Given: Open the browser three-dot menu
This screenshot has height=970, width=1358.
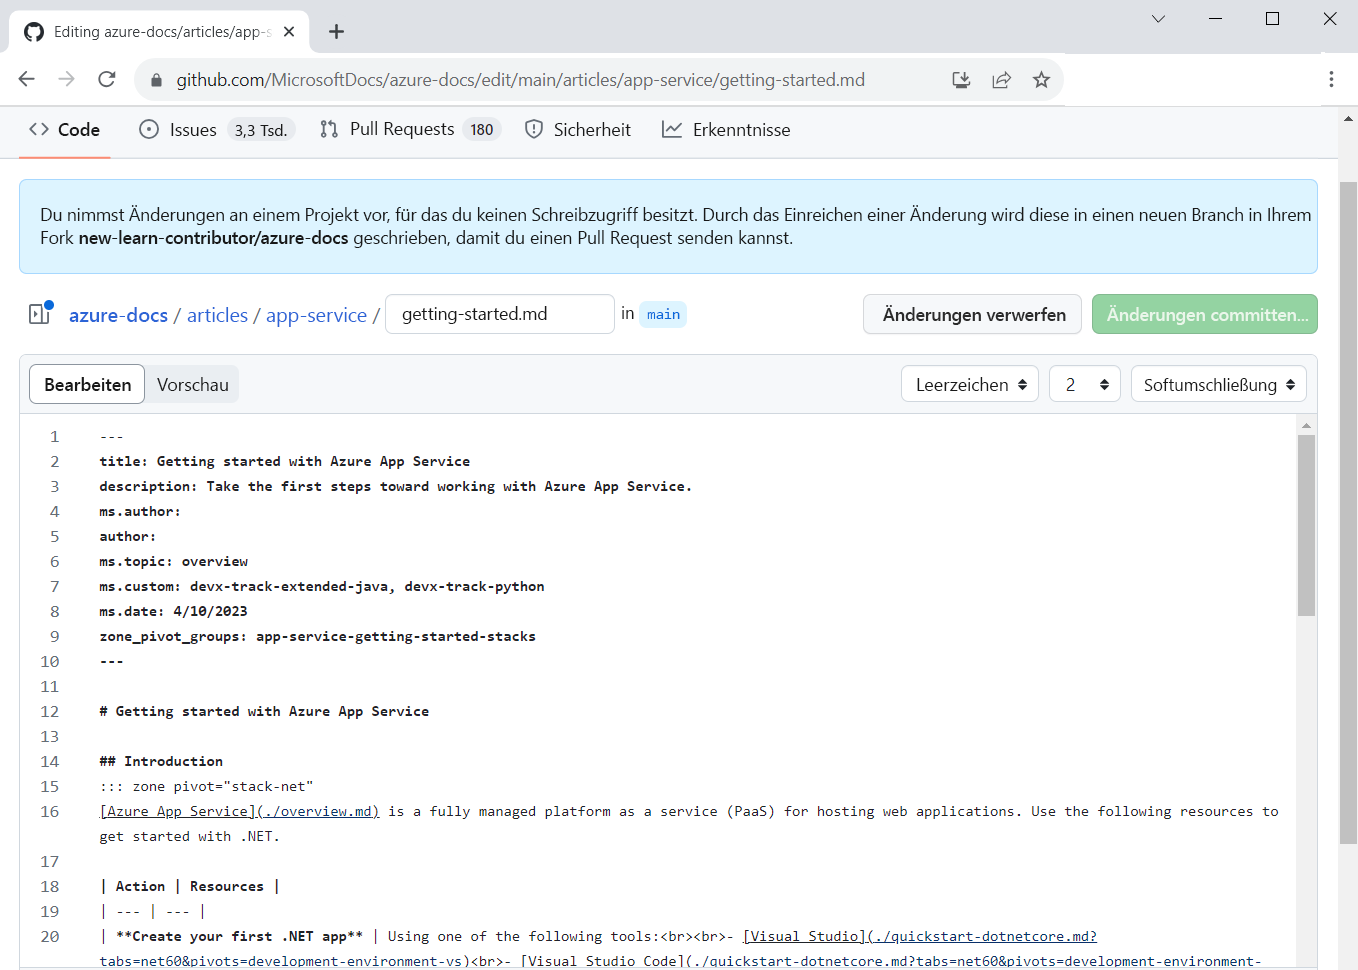Looking at the screenshot, I should coord(1332,79).
